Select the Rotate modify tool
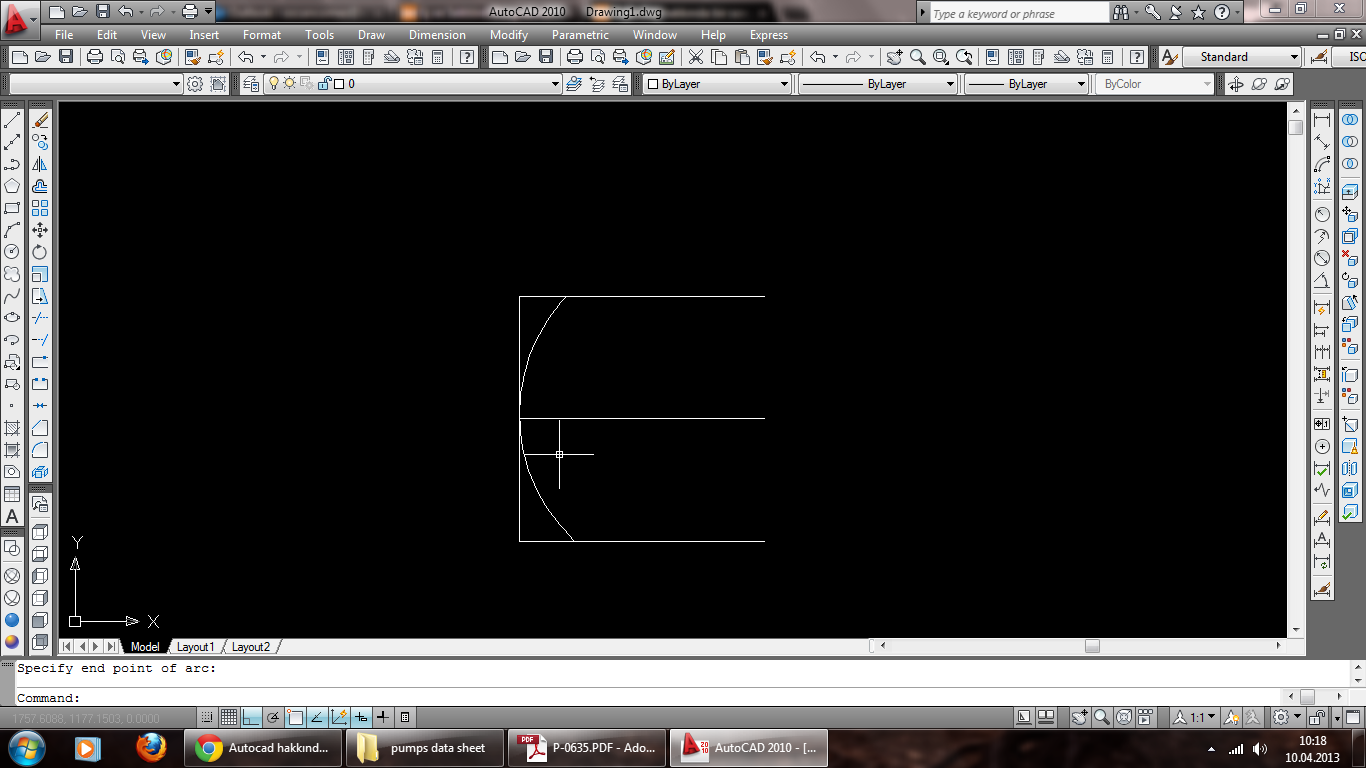Screen dimensions: 1366x768 tap(40, 252)
